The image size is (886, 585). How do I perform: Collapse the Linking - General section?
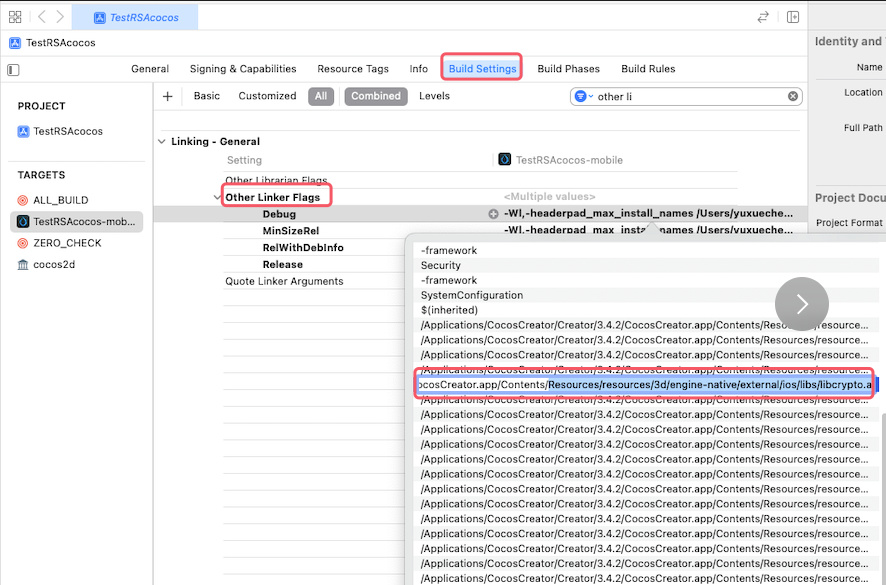point(162,141)
